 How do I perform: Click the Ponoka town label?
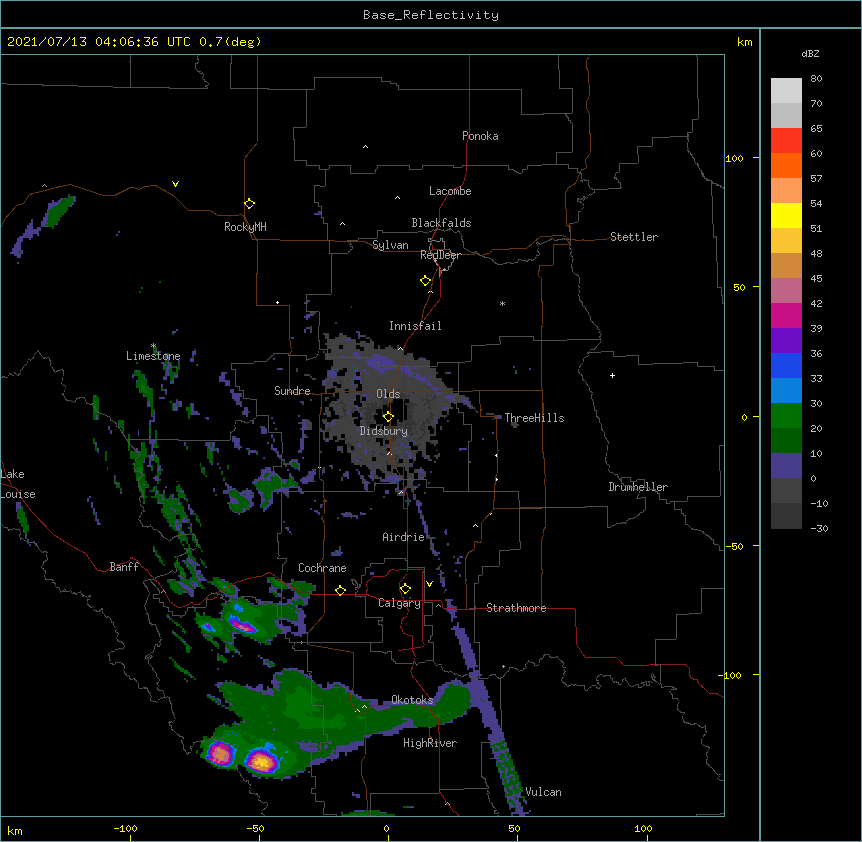tap(480, 136)
